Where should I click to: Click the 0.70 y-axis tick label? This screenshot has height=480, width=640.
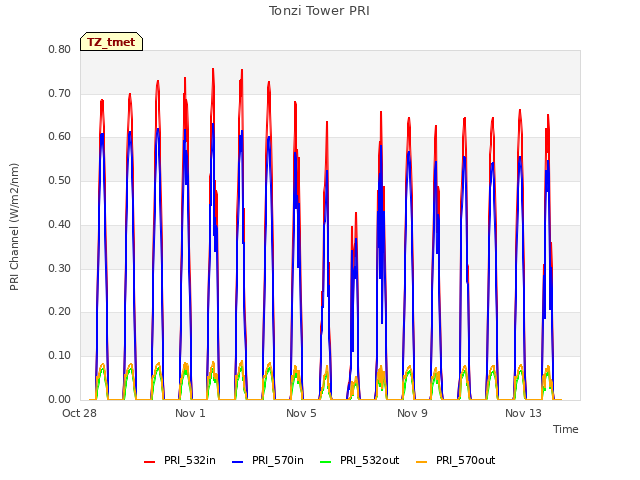click(60, 93)
